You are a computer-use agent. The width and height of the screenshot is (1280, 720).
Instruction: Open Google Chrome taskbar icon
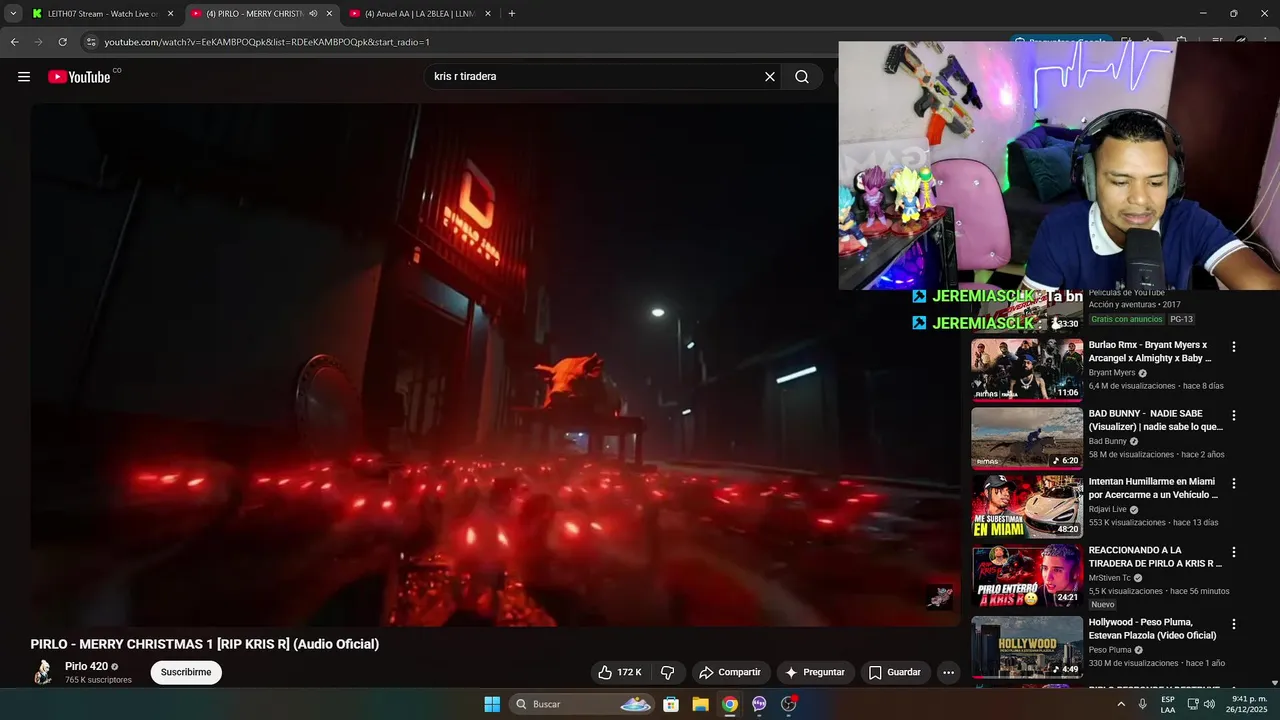pos(730,704)
